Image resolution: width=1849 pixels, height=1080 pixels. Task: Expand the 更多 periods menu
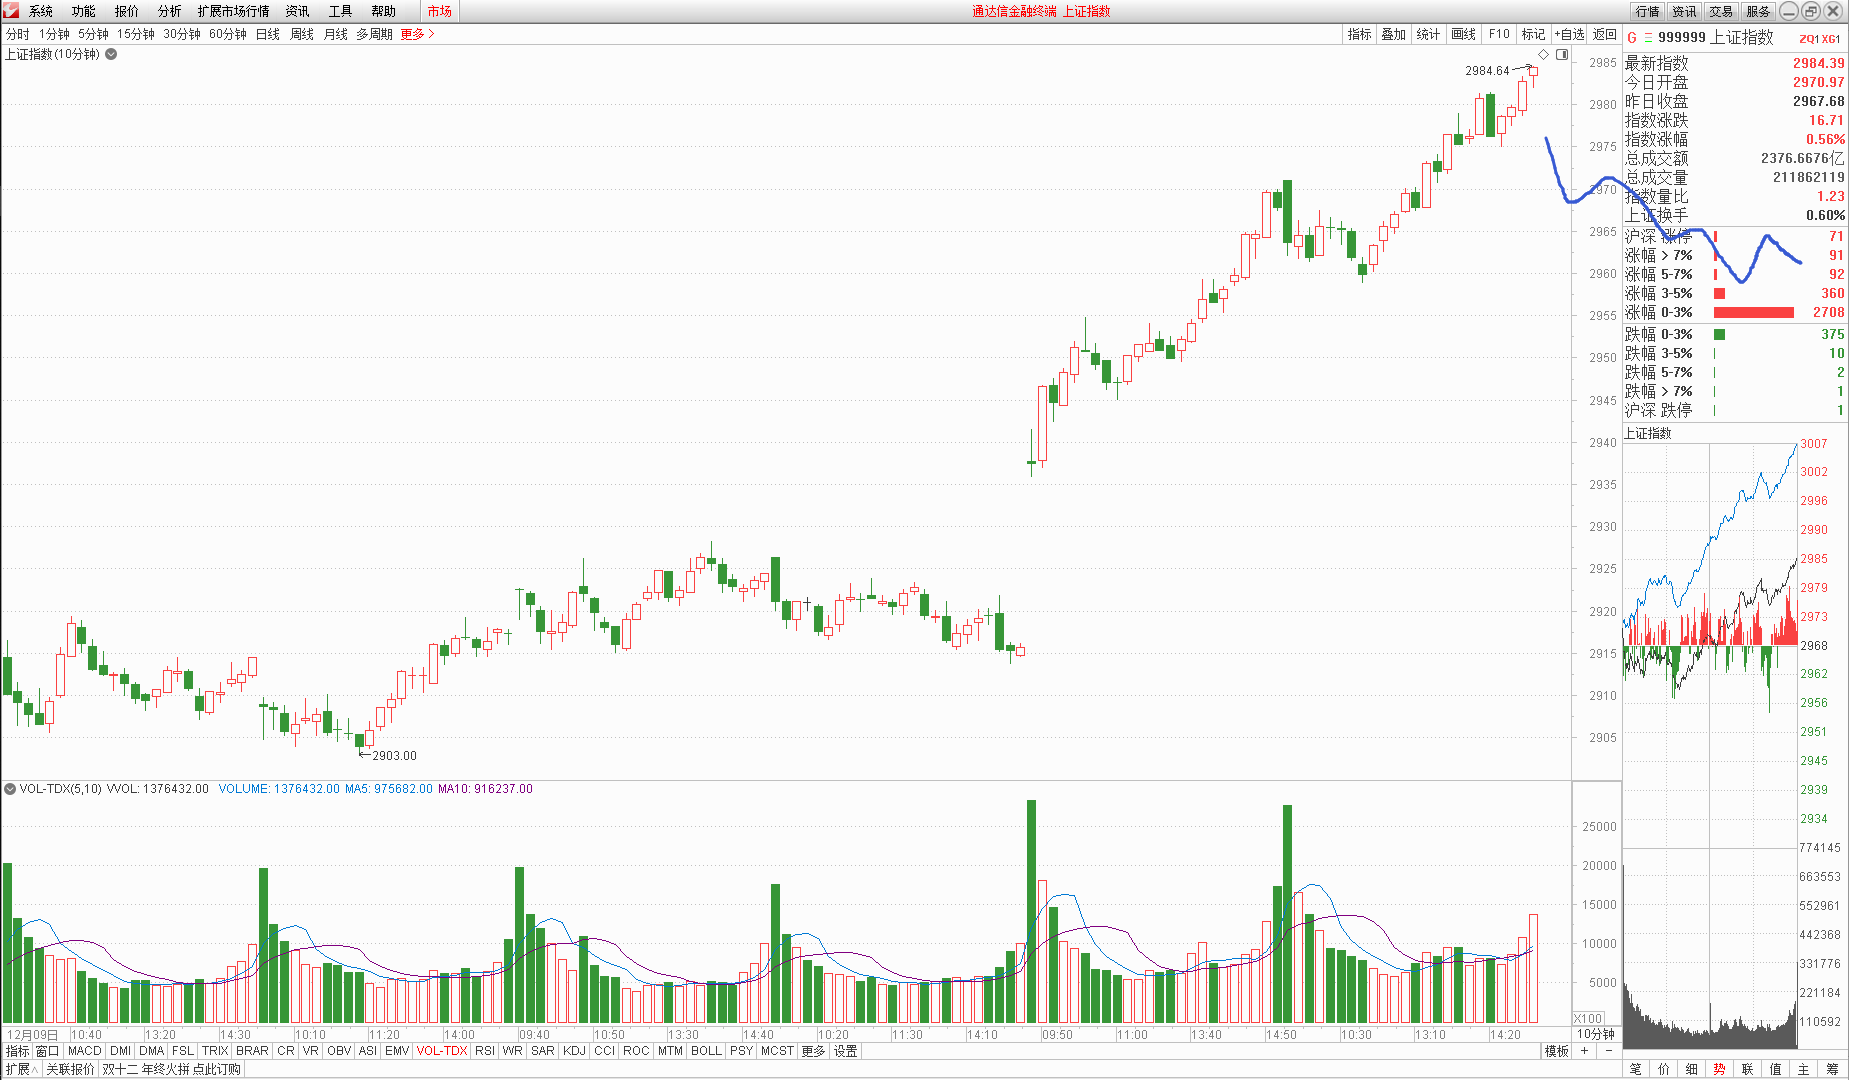417,34
